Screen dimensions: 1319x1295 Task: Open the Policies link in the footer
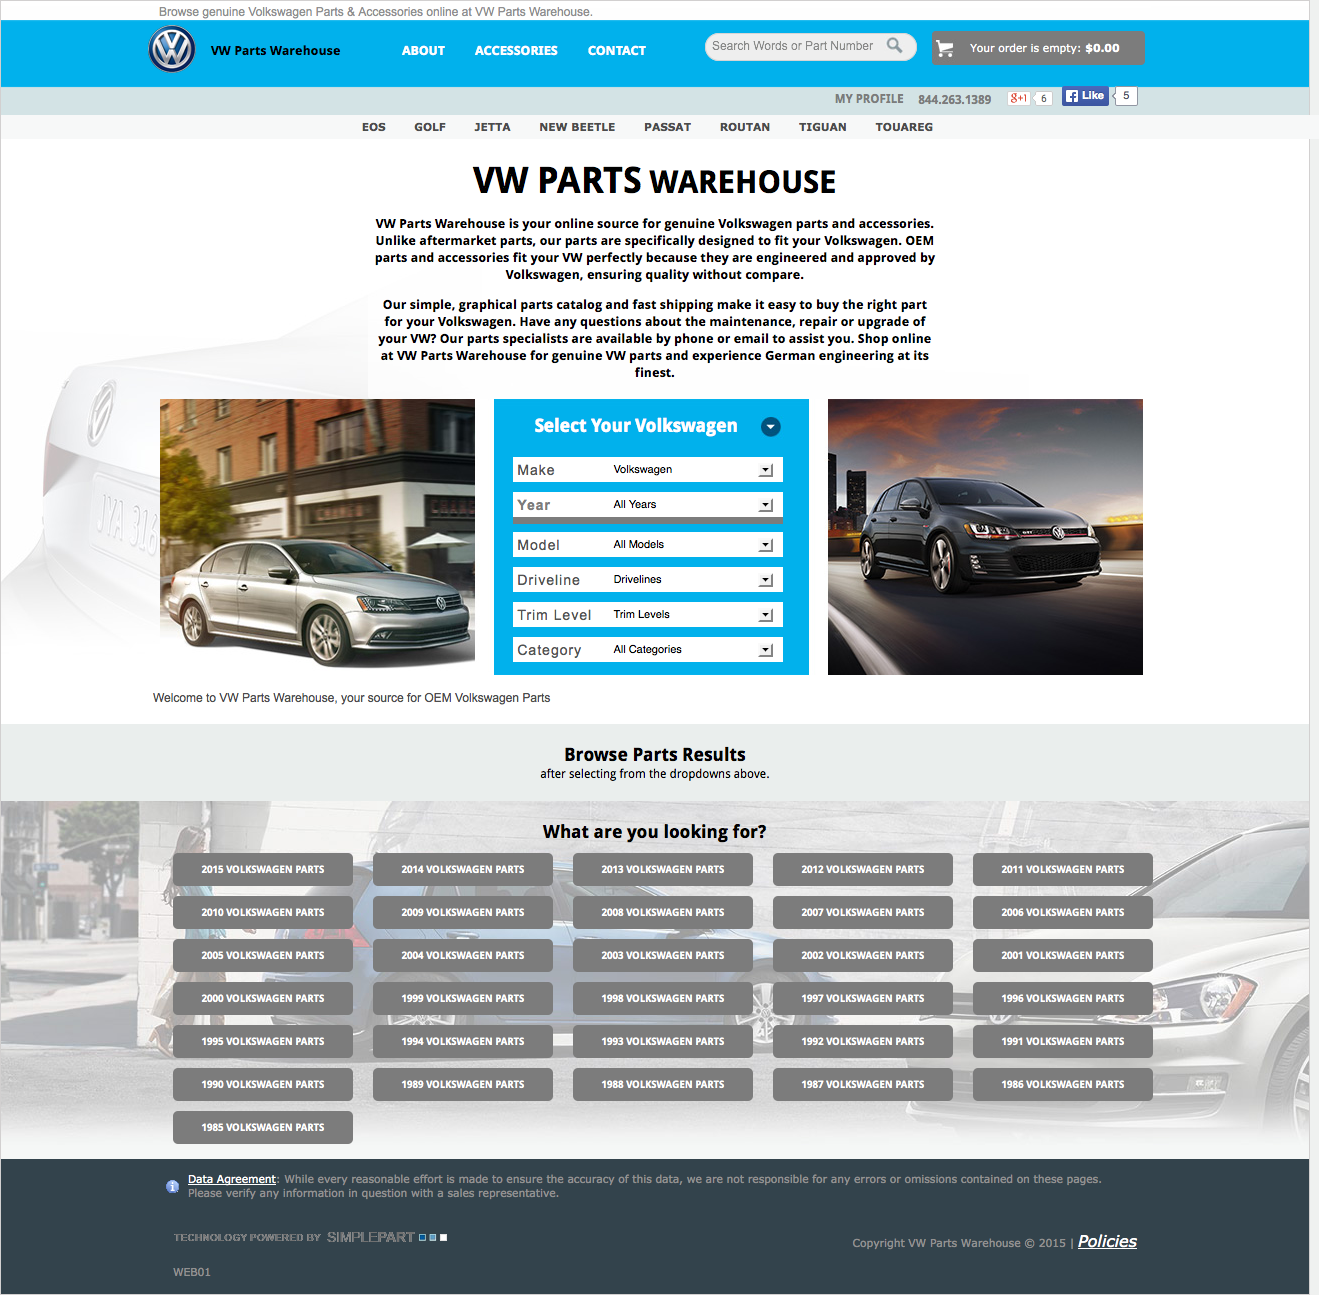tap(1106, 1241)
